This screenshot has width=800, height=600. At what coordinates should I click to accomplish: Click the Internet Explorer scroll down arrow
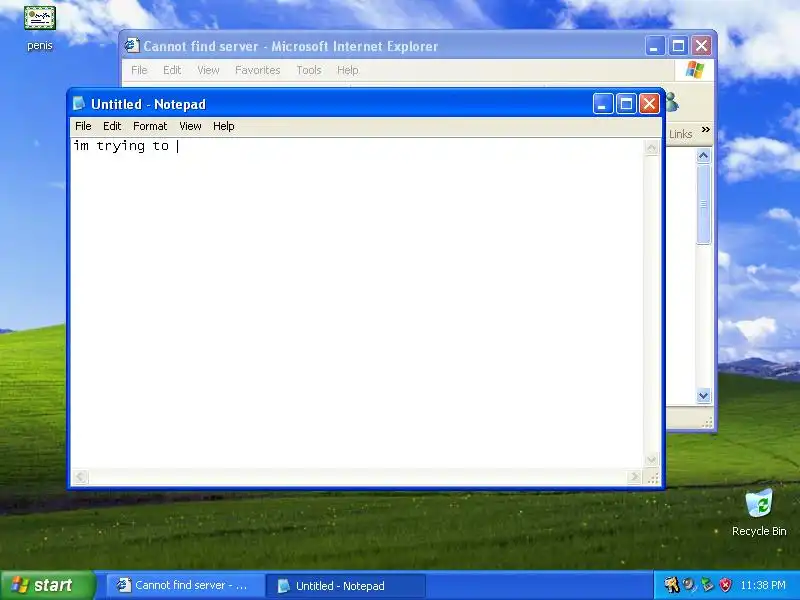pos(704,395)
